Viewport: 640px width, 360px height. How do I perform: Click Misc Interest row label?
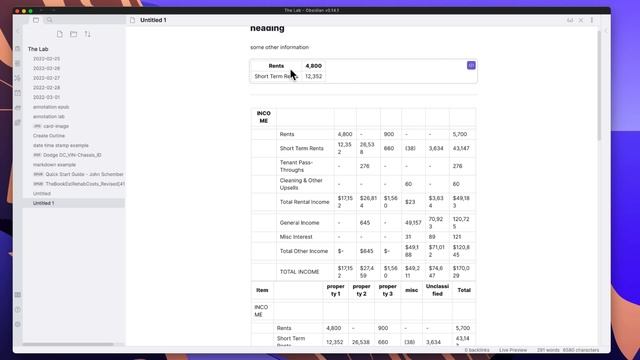click(x=296, y=237)
